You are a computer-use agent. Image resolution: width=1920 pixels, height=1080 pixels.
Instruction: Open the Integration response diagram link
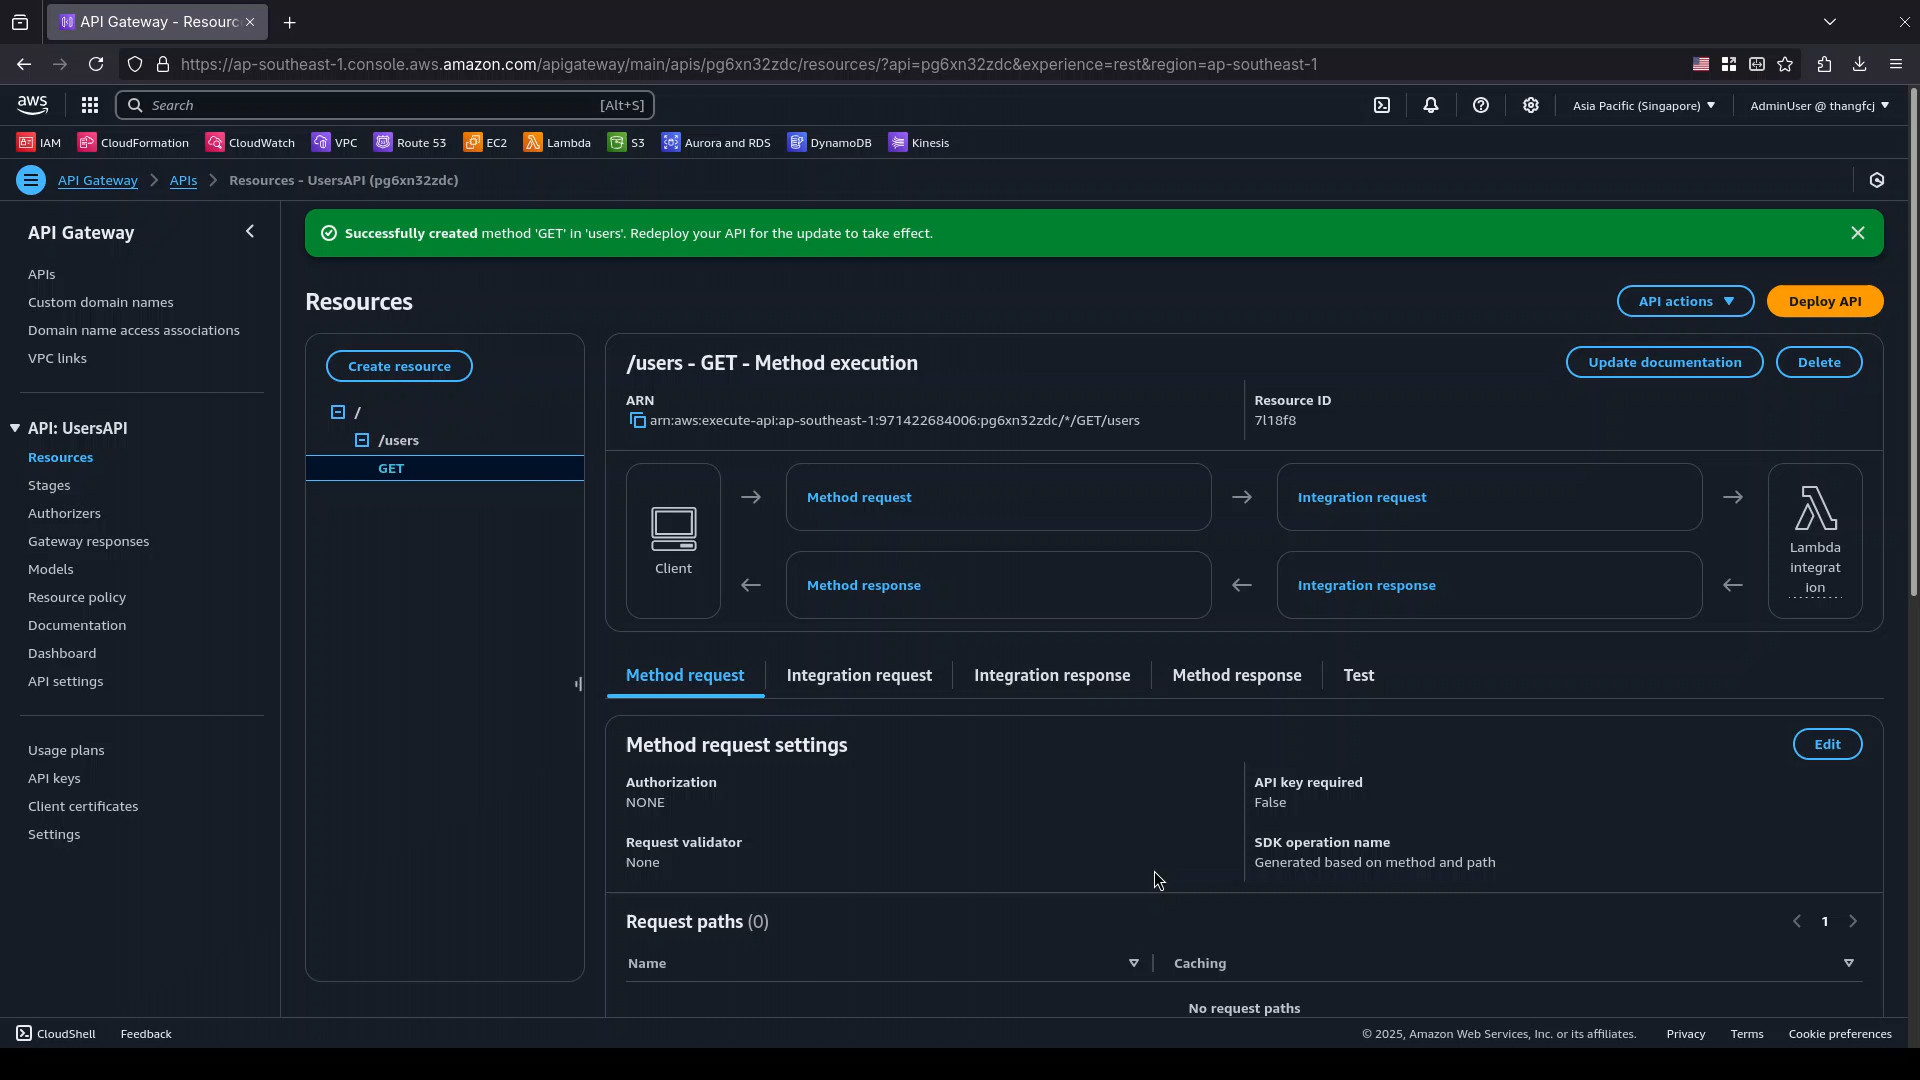point(1366,585)
